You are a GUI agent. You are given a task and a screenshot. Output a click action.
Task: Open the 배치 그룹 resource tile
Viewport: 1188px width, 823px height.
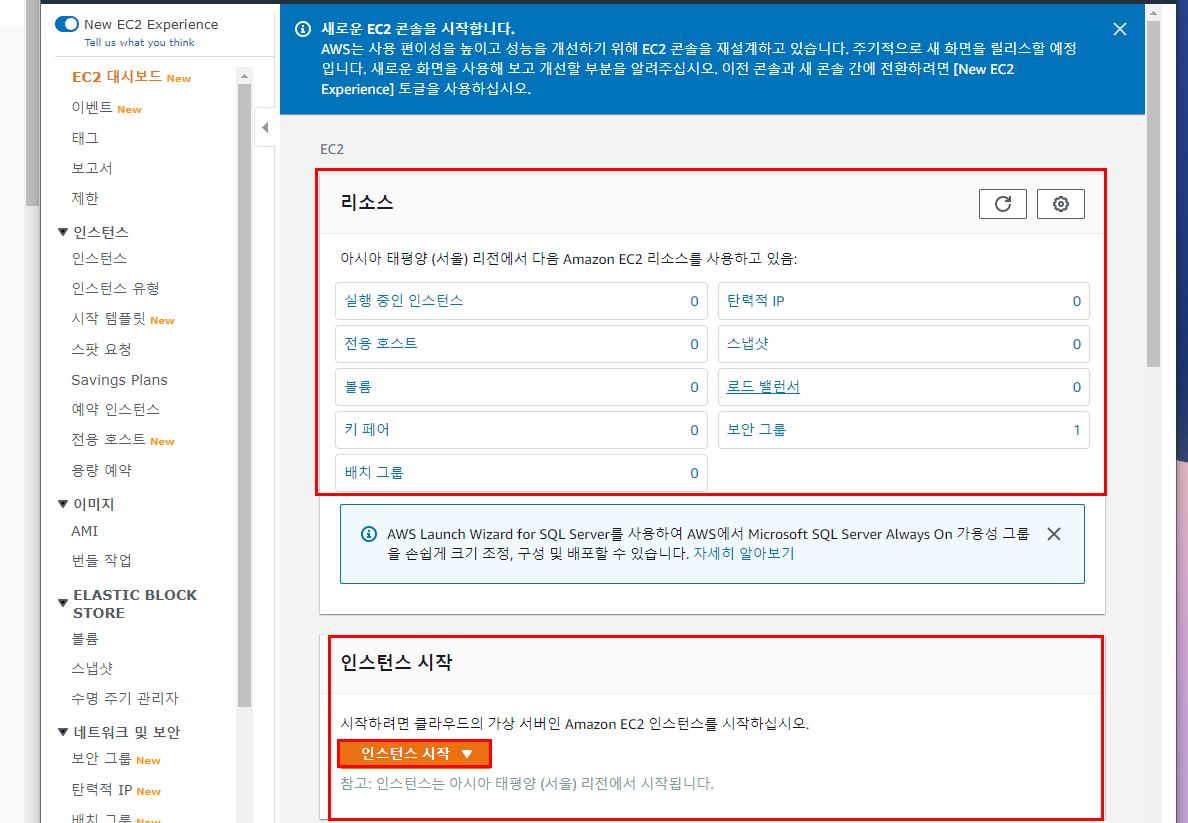pos(521,473)
